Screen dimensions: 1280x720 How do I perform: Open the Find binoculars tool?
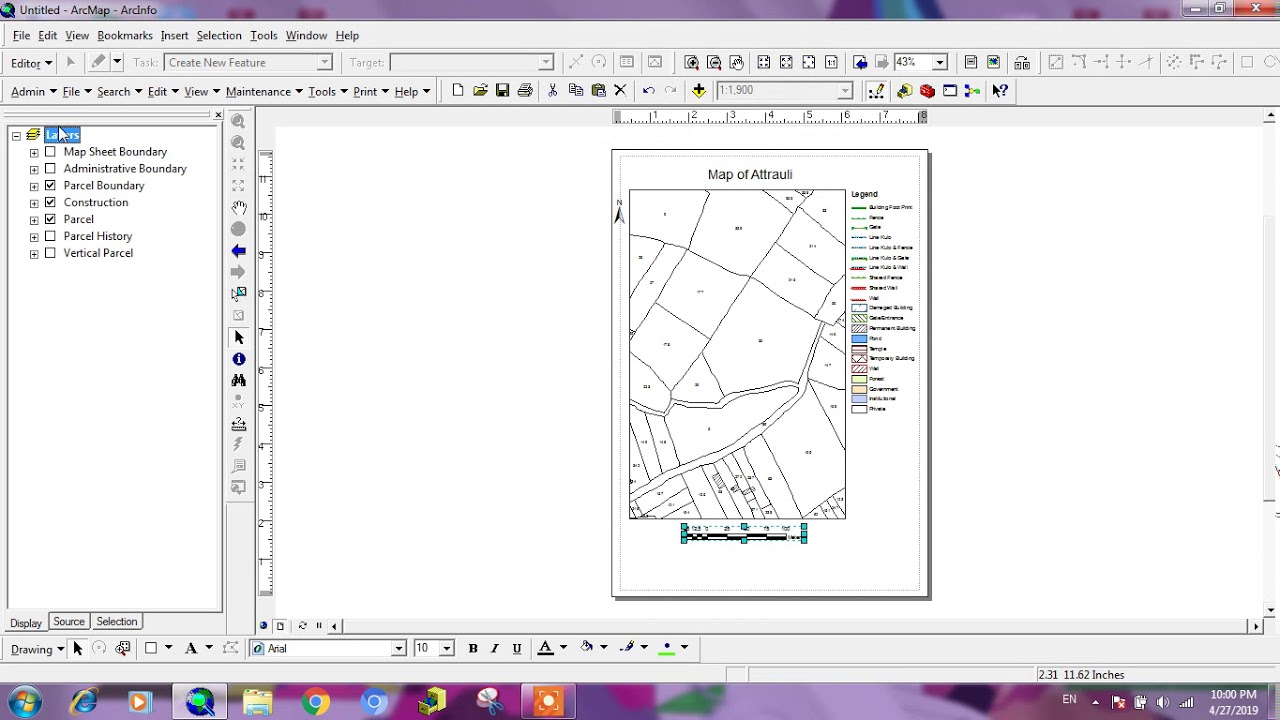tap(238, 380)
